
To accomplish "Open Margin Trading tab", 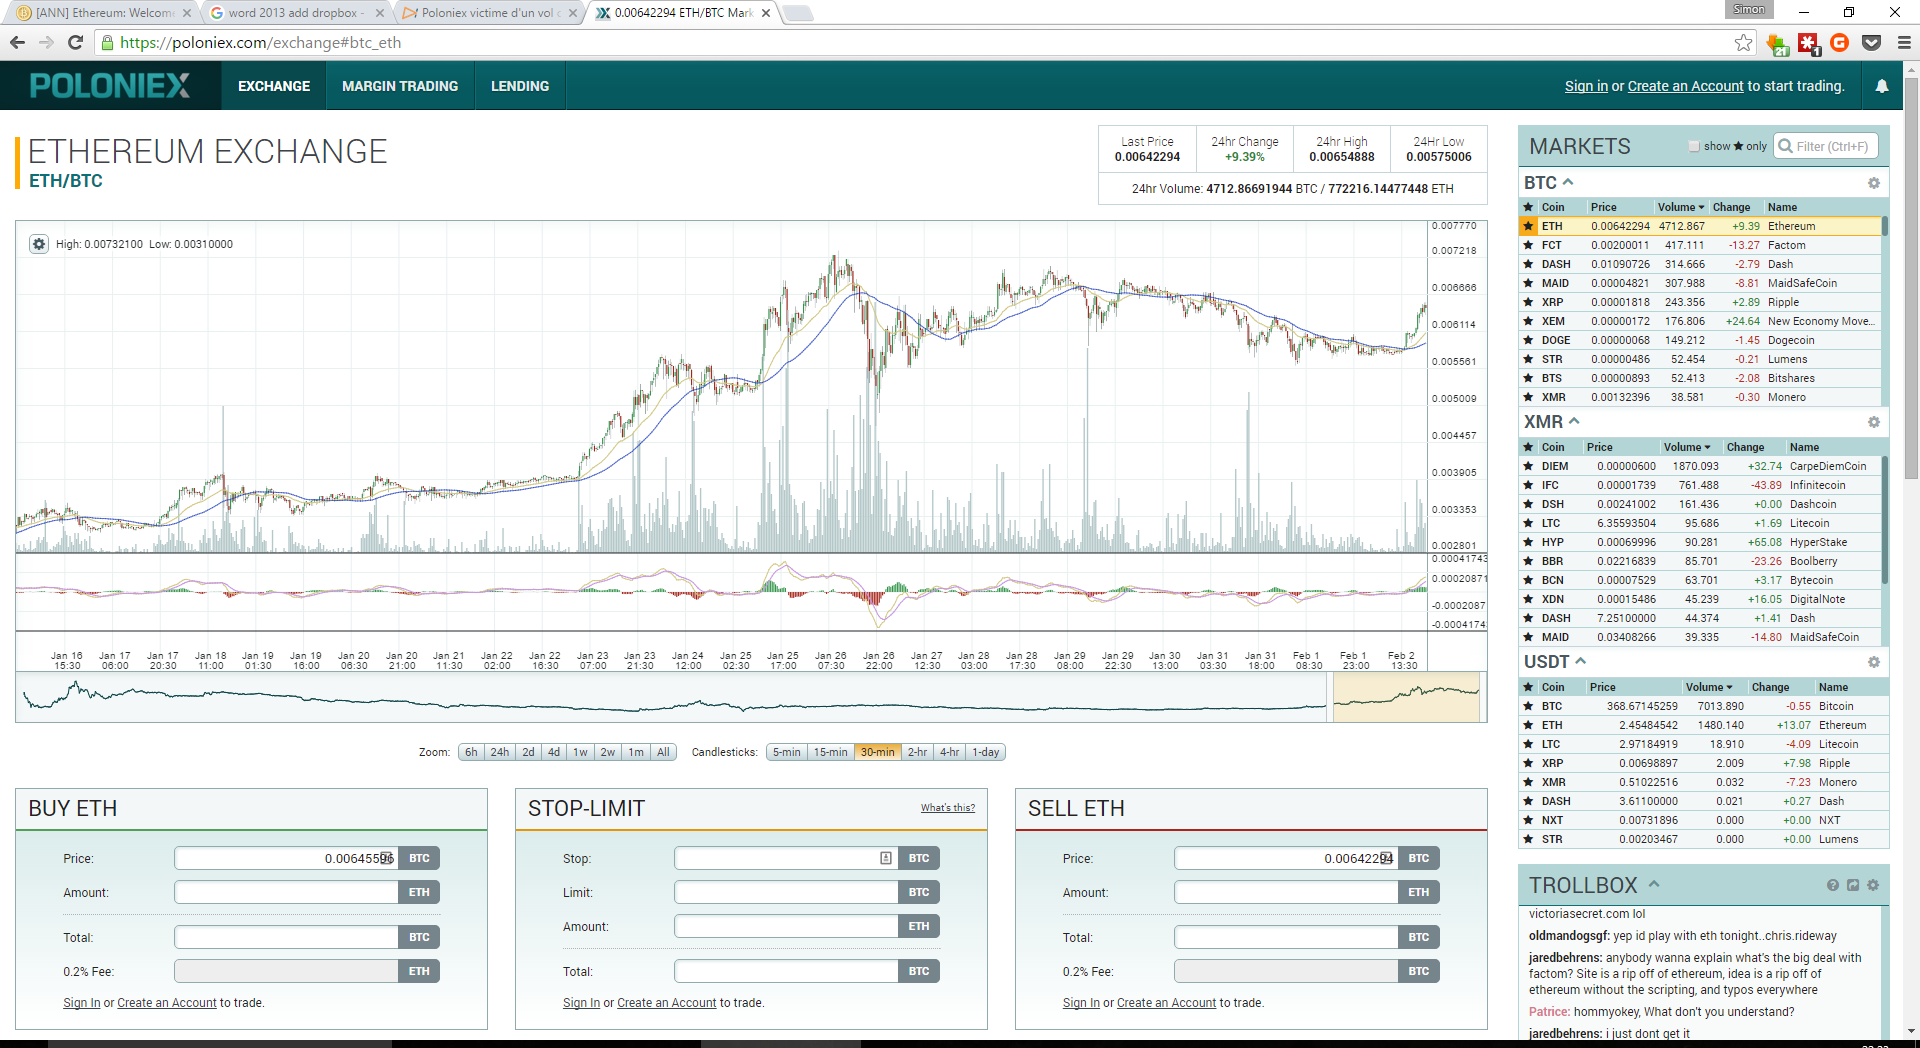I will pyautogui.click(x=400, y=86).
